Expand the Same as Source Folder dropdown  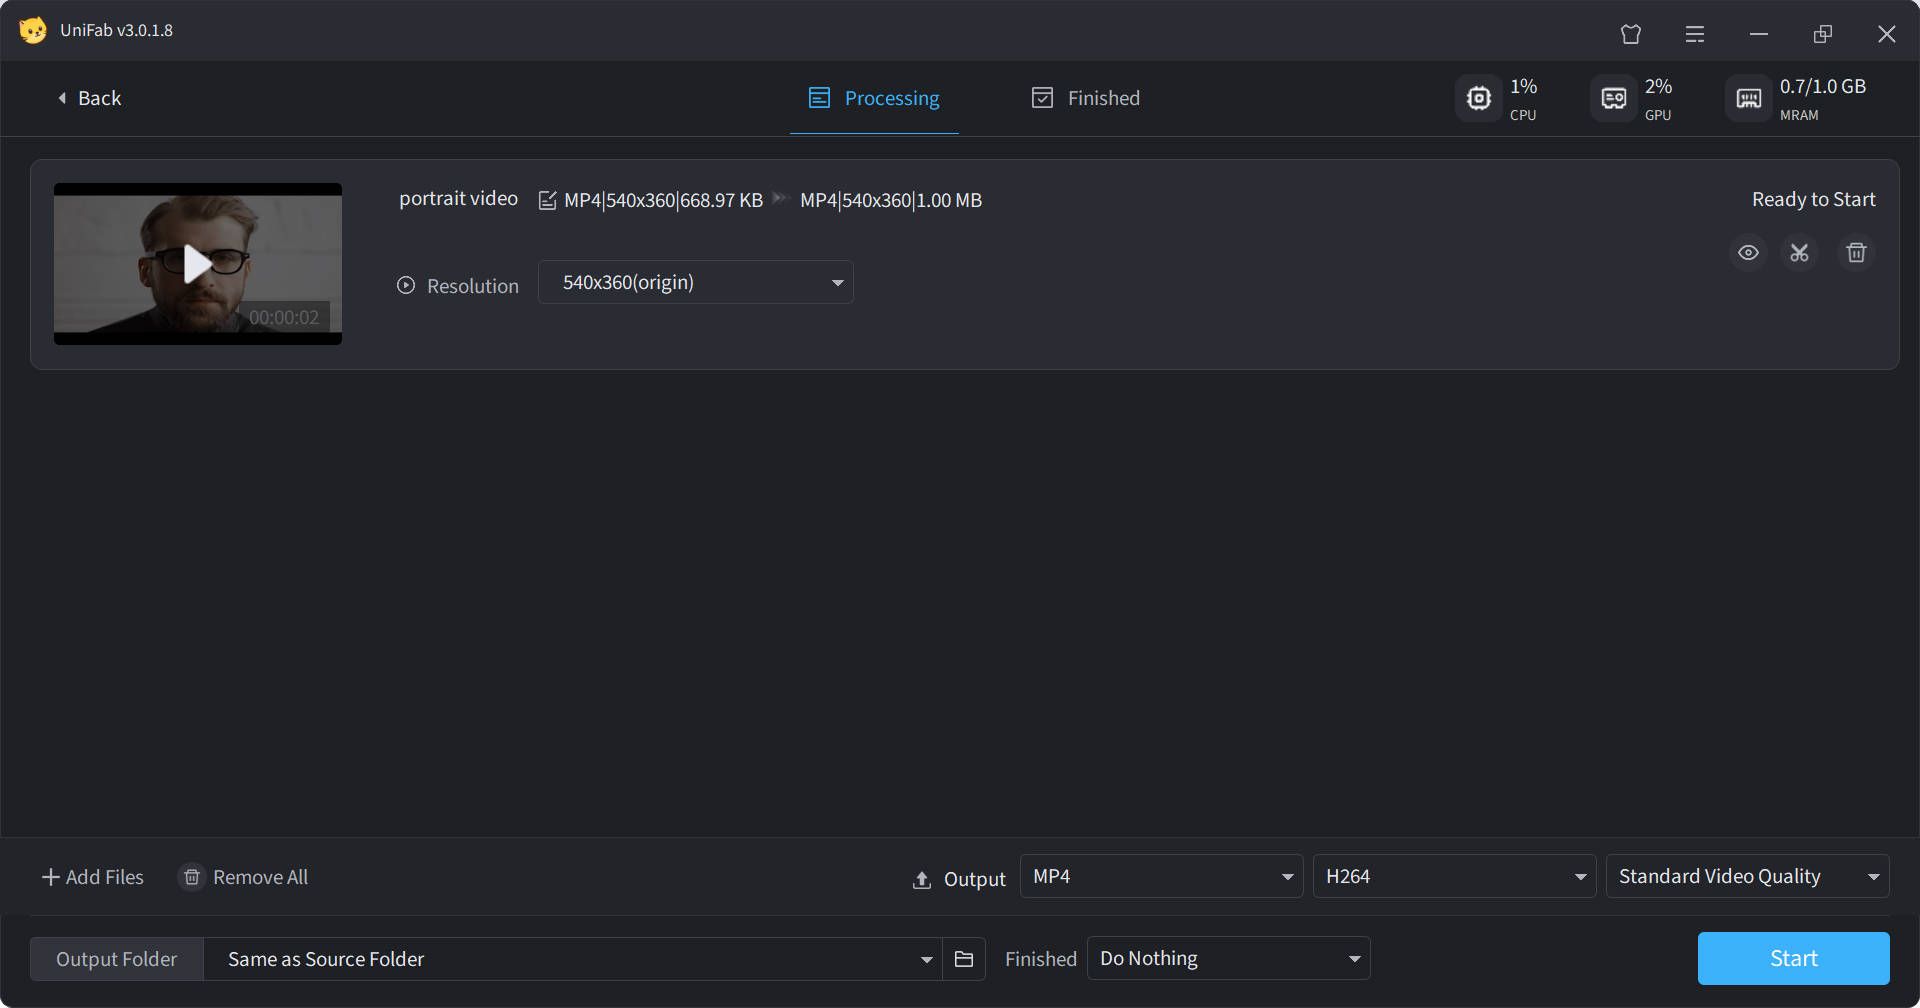click(573, 959)
